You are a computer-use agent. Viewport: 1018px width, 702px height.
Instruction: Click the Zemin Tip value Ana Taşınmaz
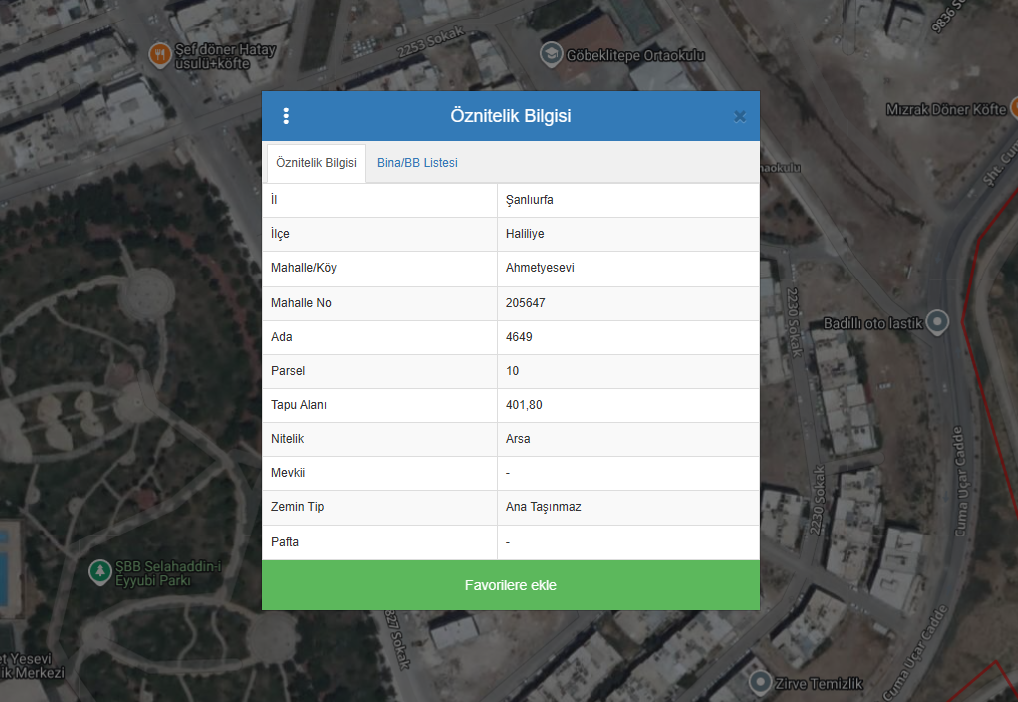point(544,507)
